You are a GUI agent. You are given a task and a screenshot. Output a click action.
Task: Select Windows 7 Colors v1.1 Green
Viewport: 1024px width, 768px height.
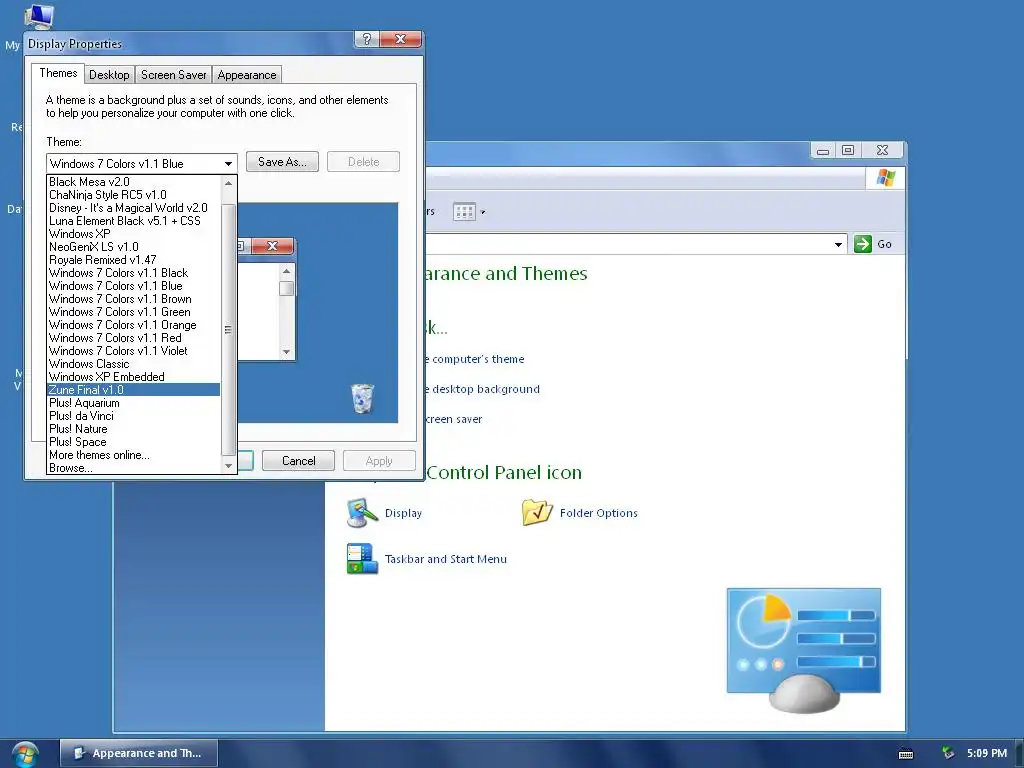[134, 312]
